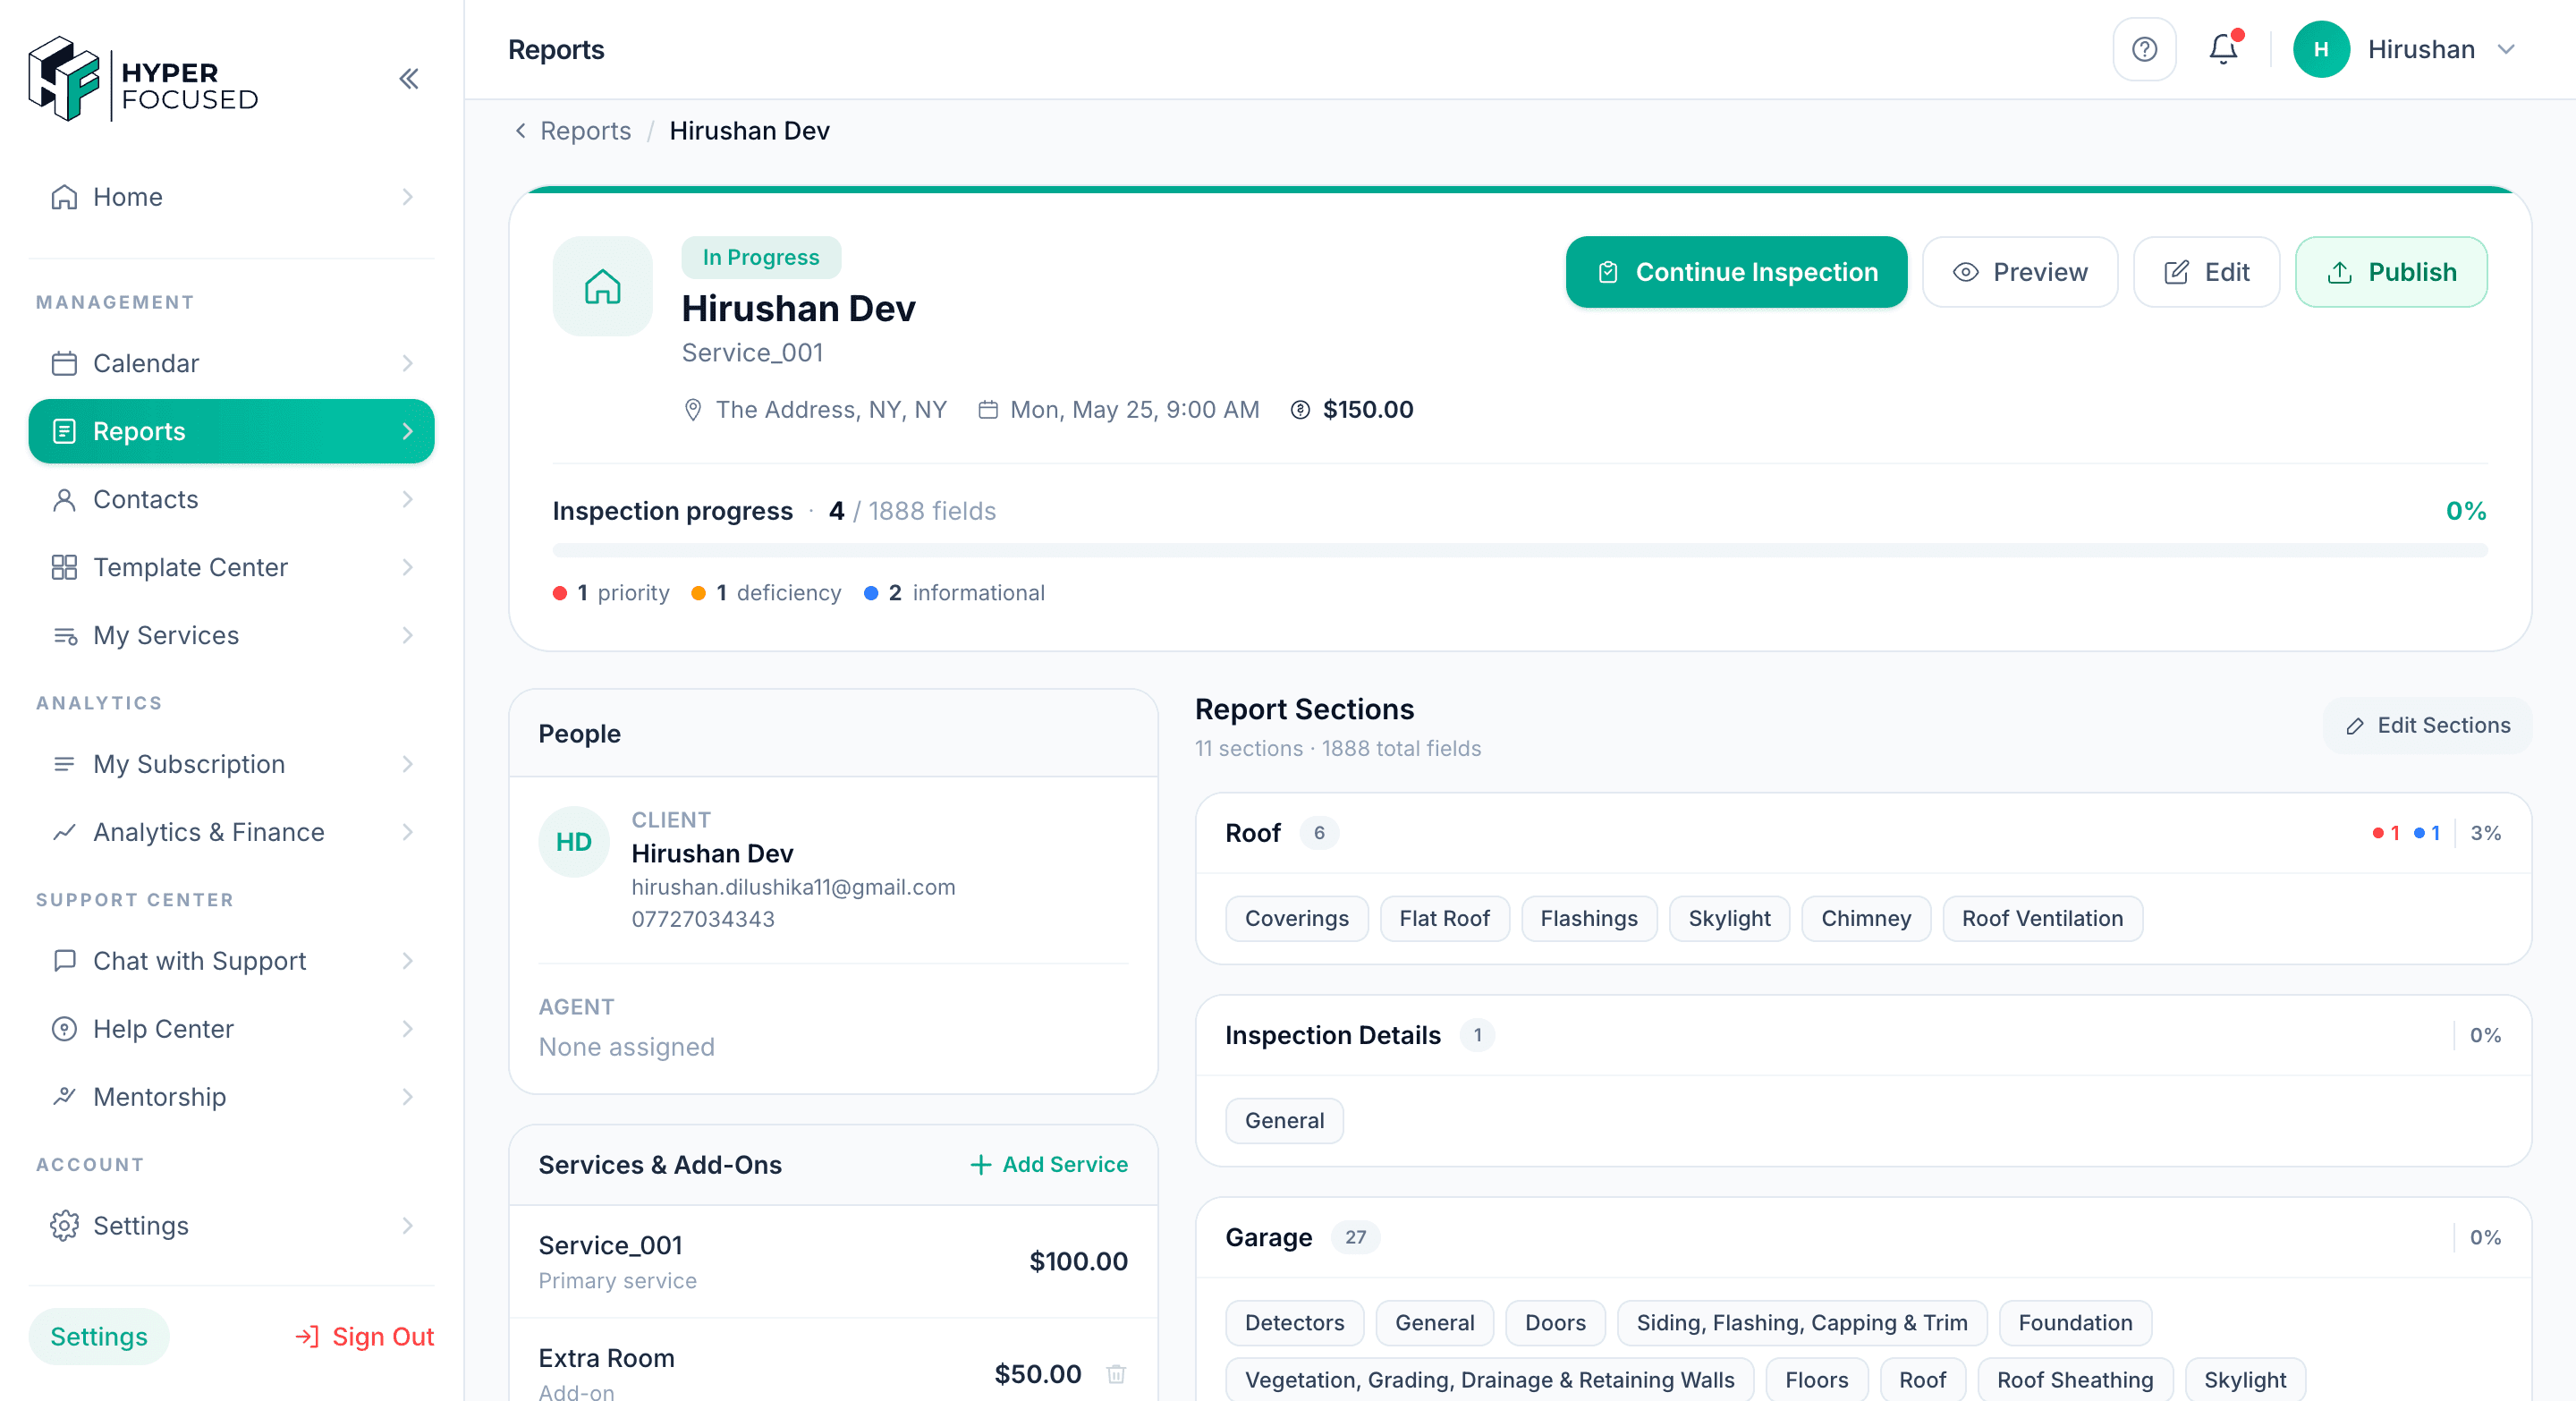
Task: Expand My Services chevron
Action: [x=407, y=635]
